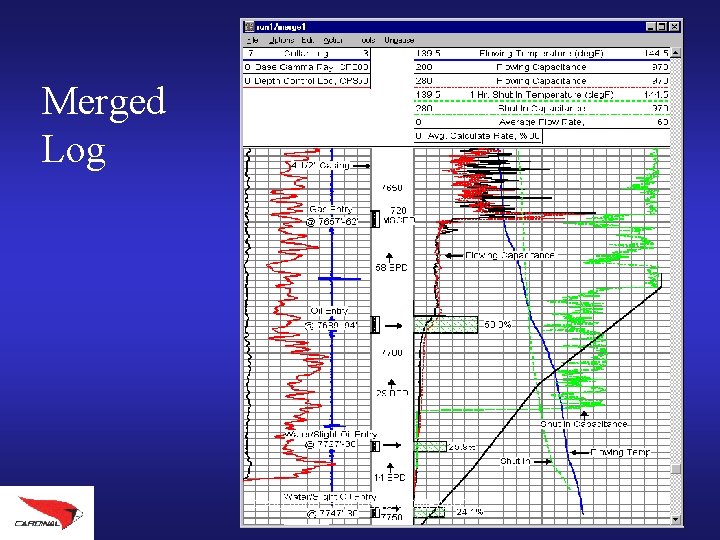Click the Water/Slight Oil Entry @ 7737' annotation

[331, 439]
